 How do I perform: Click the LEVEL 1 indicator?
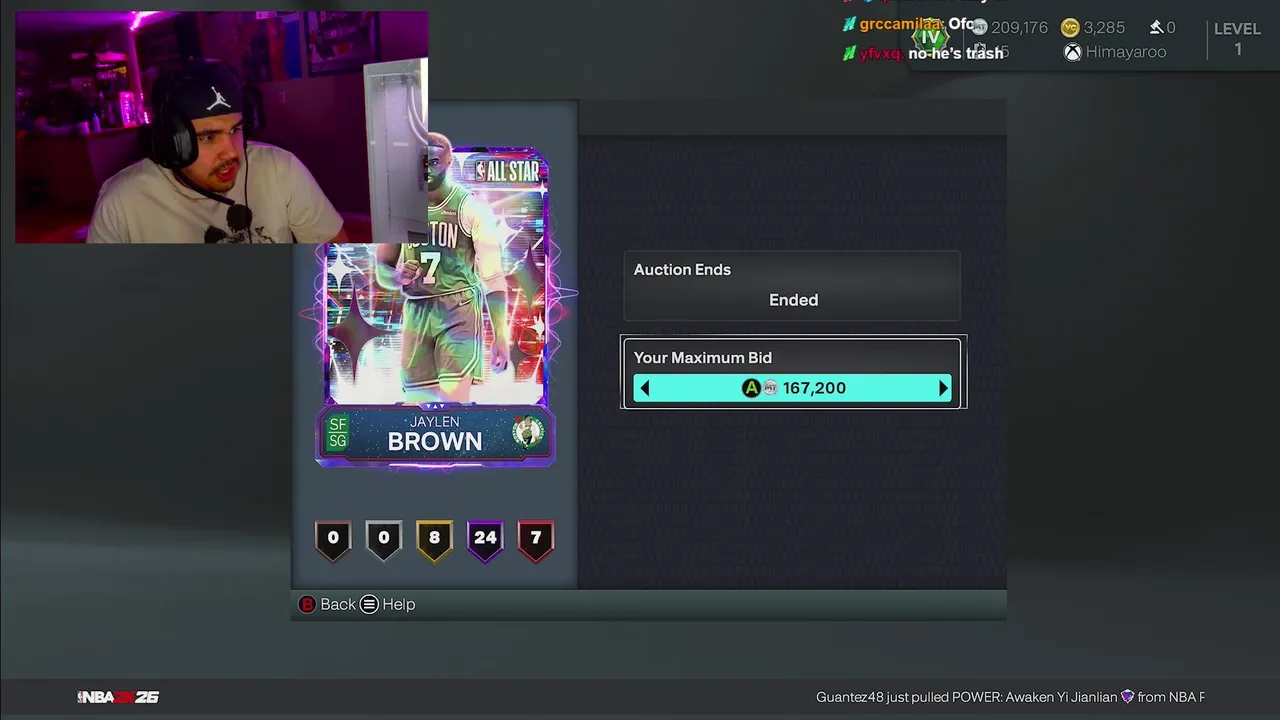1237,39
